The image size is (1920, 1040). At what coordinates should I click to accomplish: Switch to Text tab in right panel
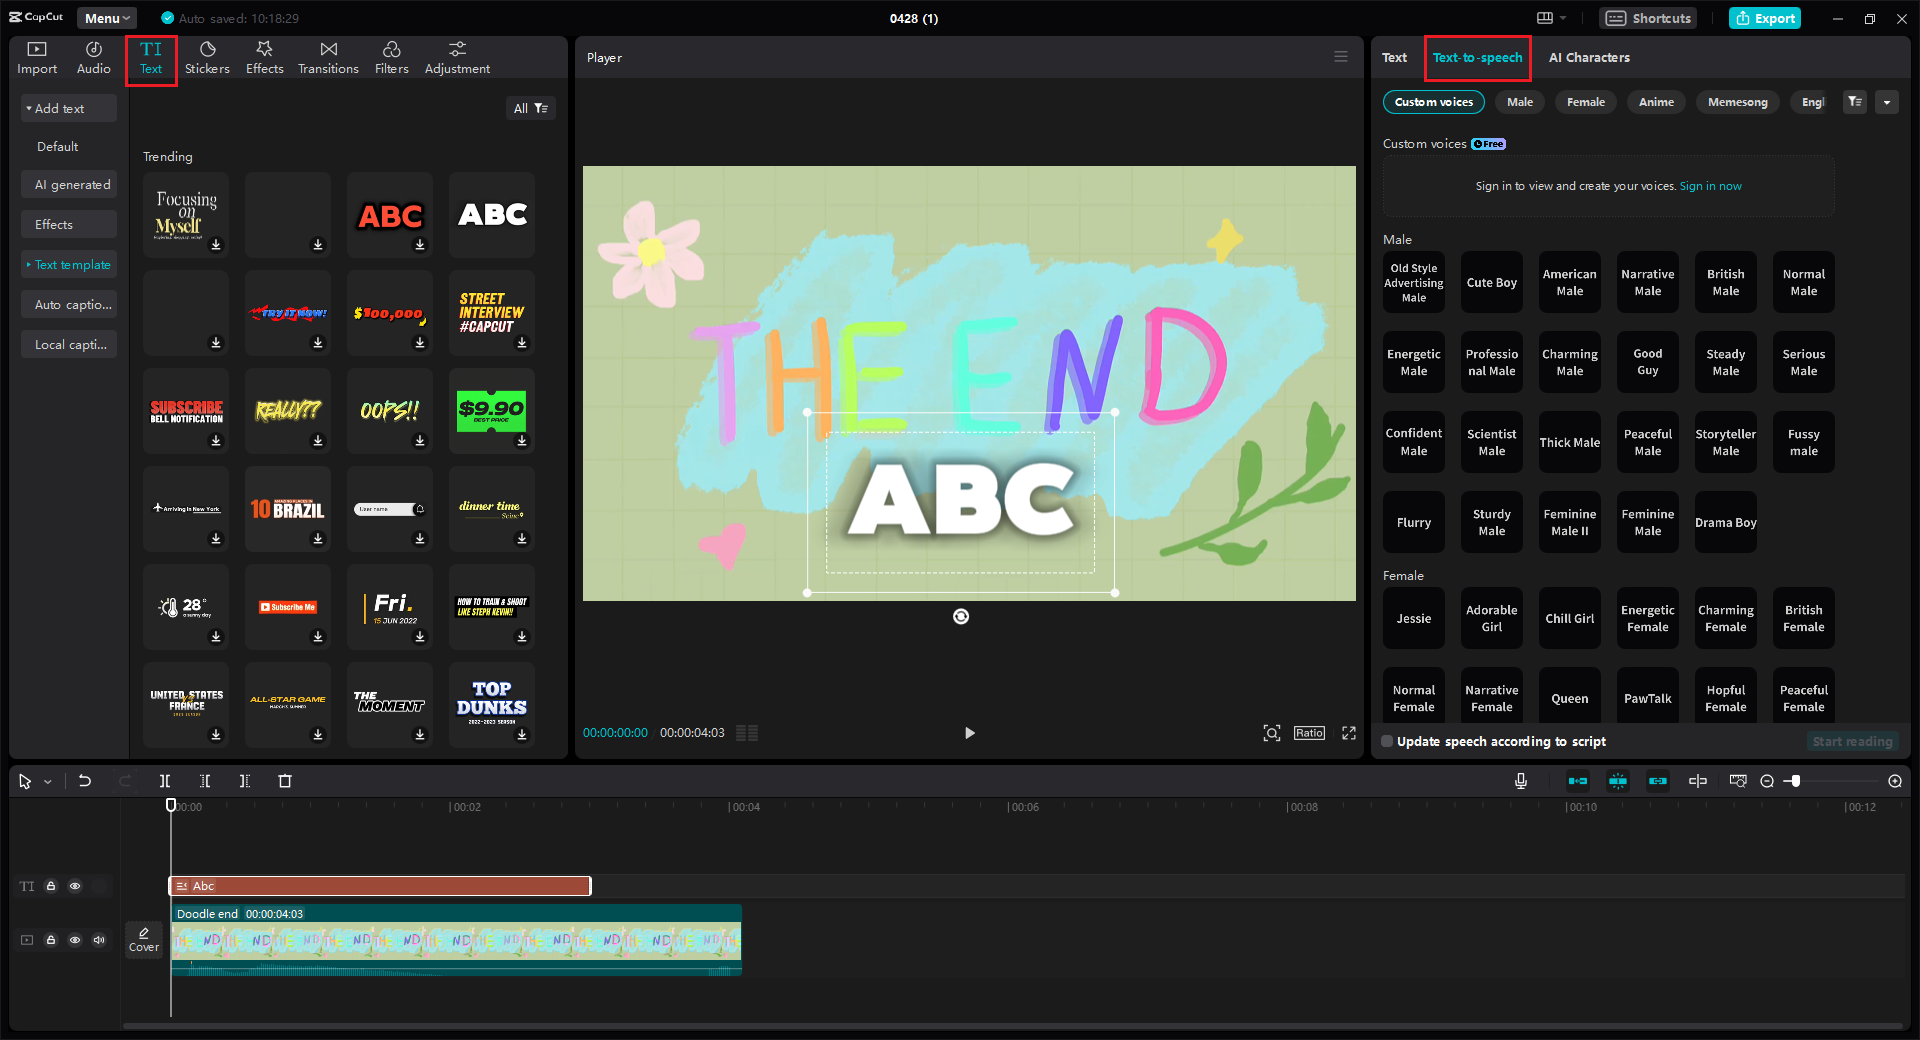(x=1394, y=58)
